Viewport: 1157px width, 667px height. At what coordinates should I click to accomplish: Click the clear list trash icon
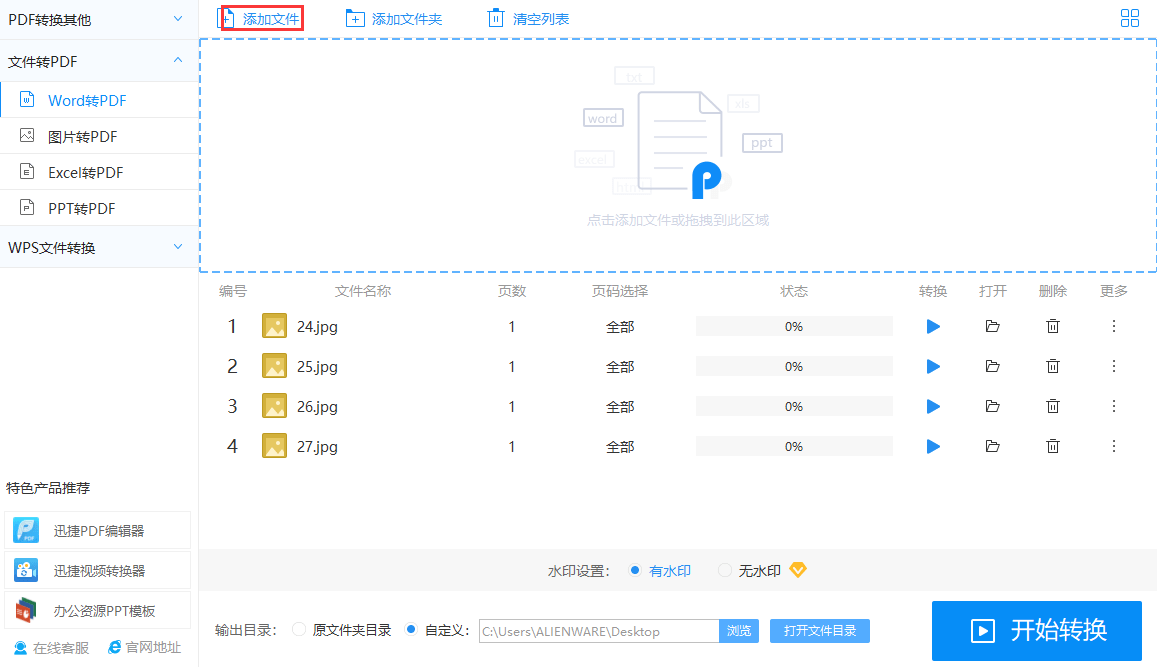(496, 18)
